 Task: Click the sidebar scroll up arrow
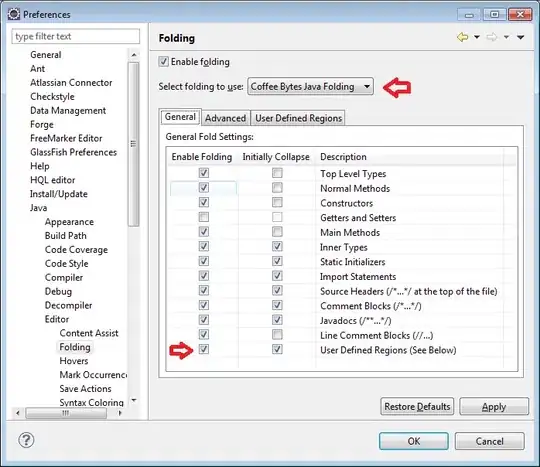click(134, 55)
